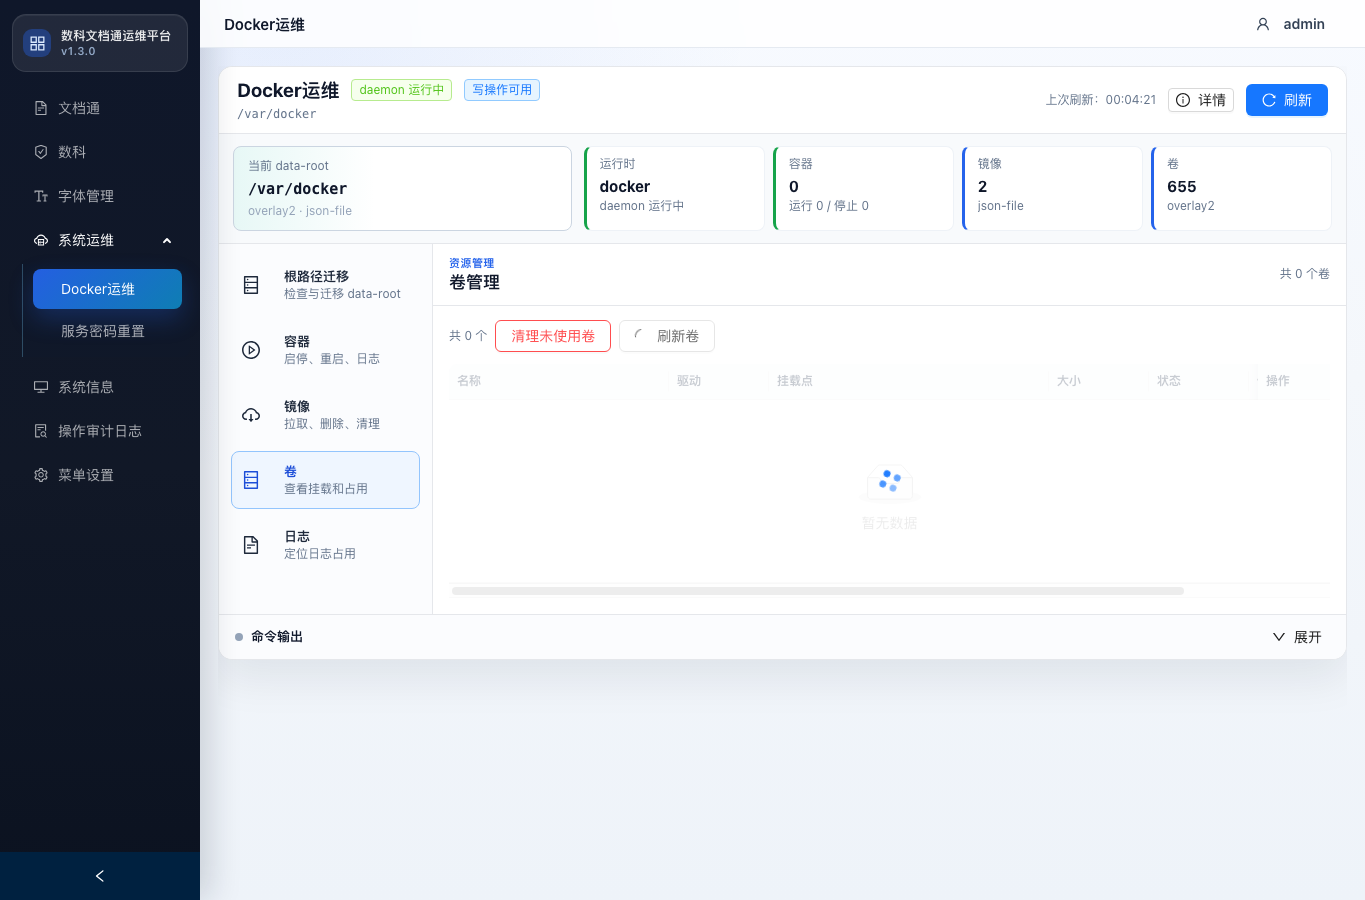Click the 刷新卷 button
This screenshot has width=1365, height=900.
[667, 336]
